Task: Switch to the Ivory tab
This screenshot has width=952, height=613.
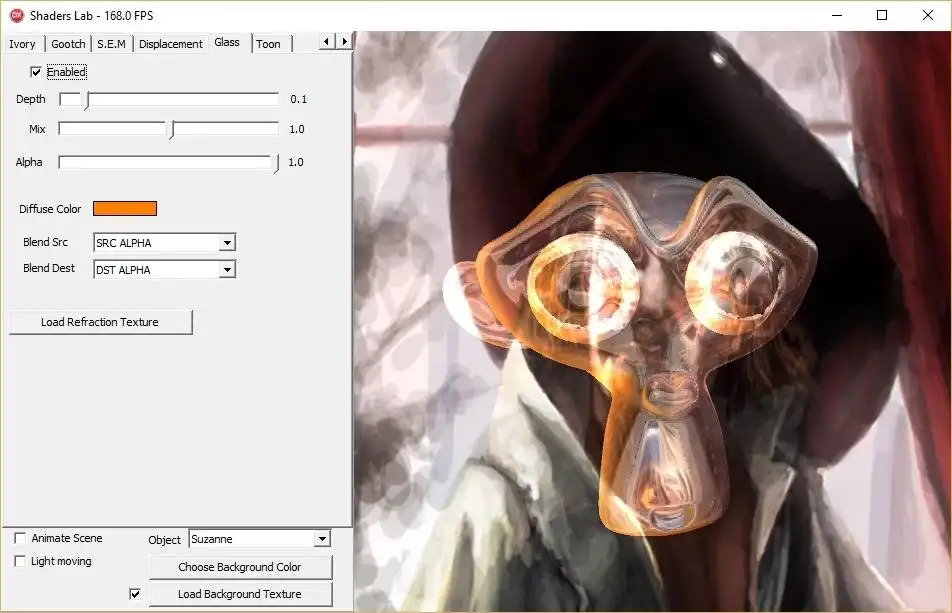Action: click(x=22, y=44)
